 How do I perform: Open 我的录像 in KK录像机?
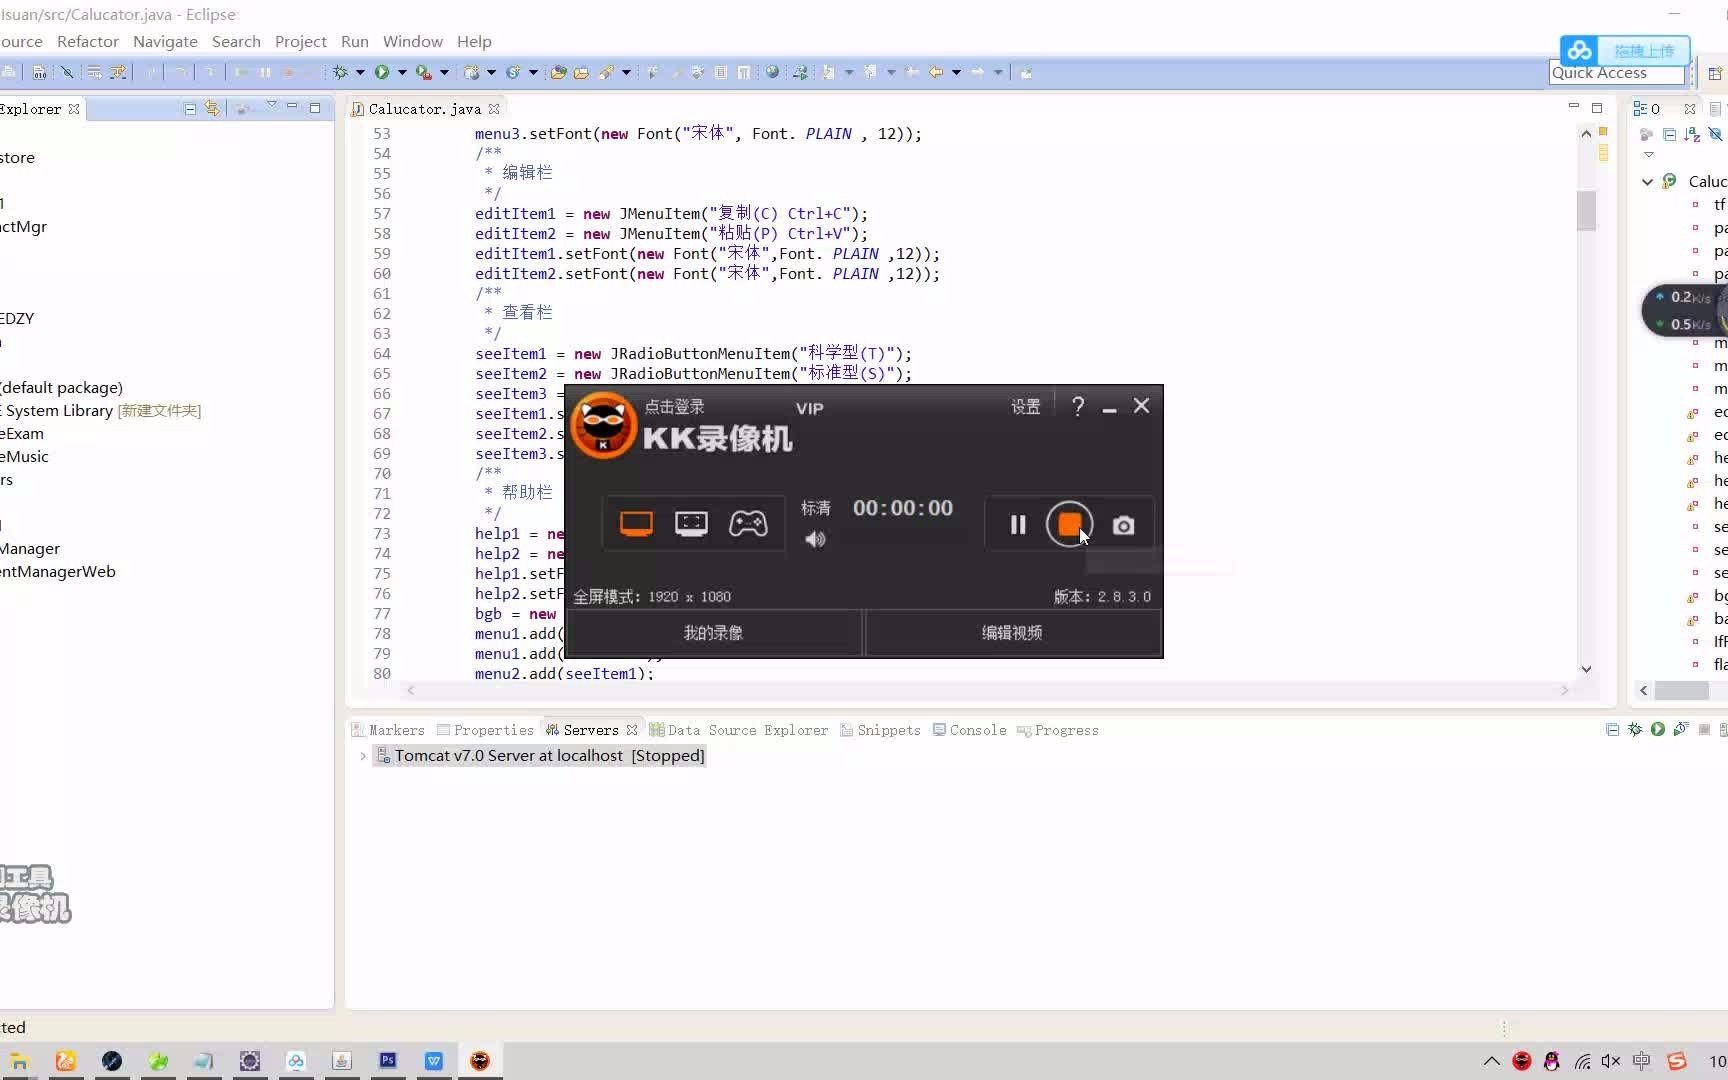click(713, 632)
